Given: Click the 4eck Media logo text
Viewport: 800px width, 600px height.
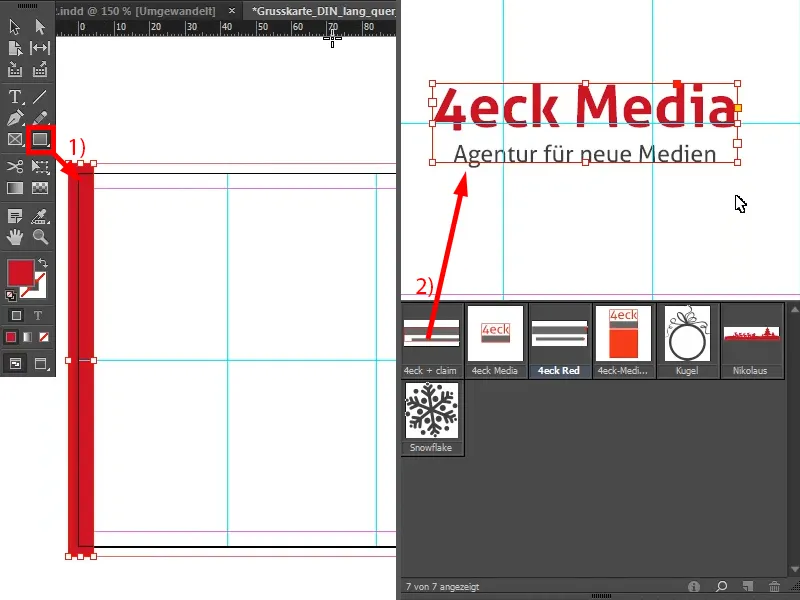Looking at the screenshot, I should click(584, 107).
